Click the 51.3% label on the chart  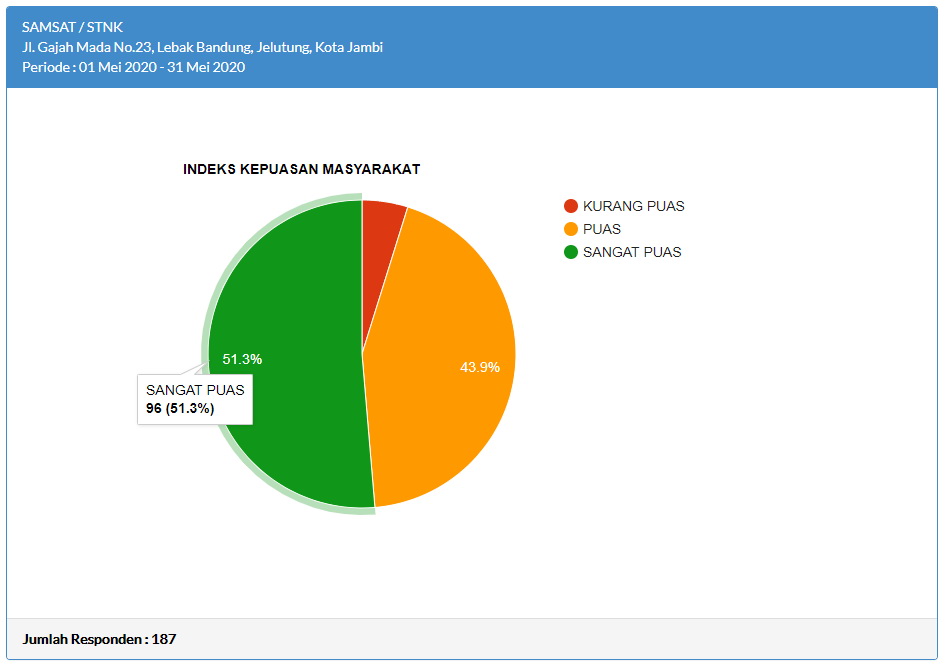pyautogui.click(x=242, y=359)
